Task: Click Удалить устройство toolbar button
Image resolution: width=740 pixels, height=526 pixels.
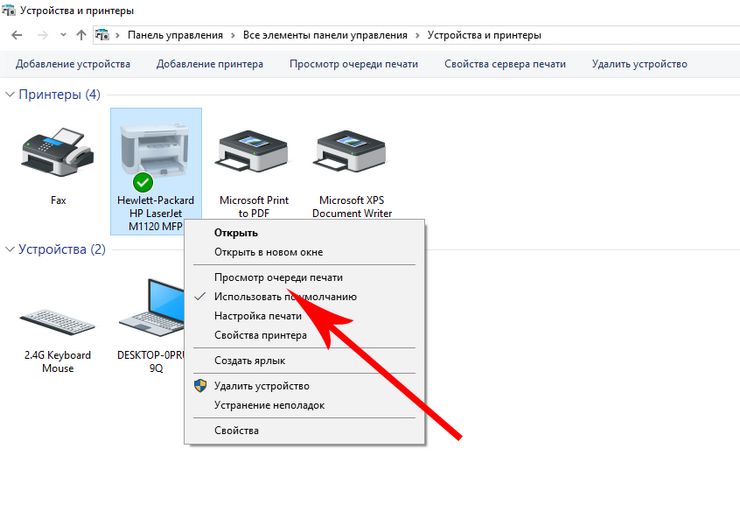Action: [x=639, y=64]
